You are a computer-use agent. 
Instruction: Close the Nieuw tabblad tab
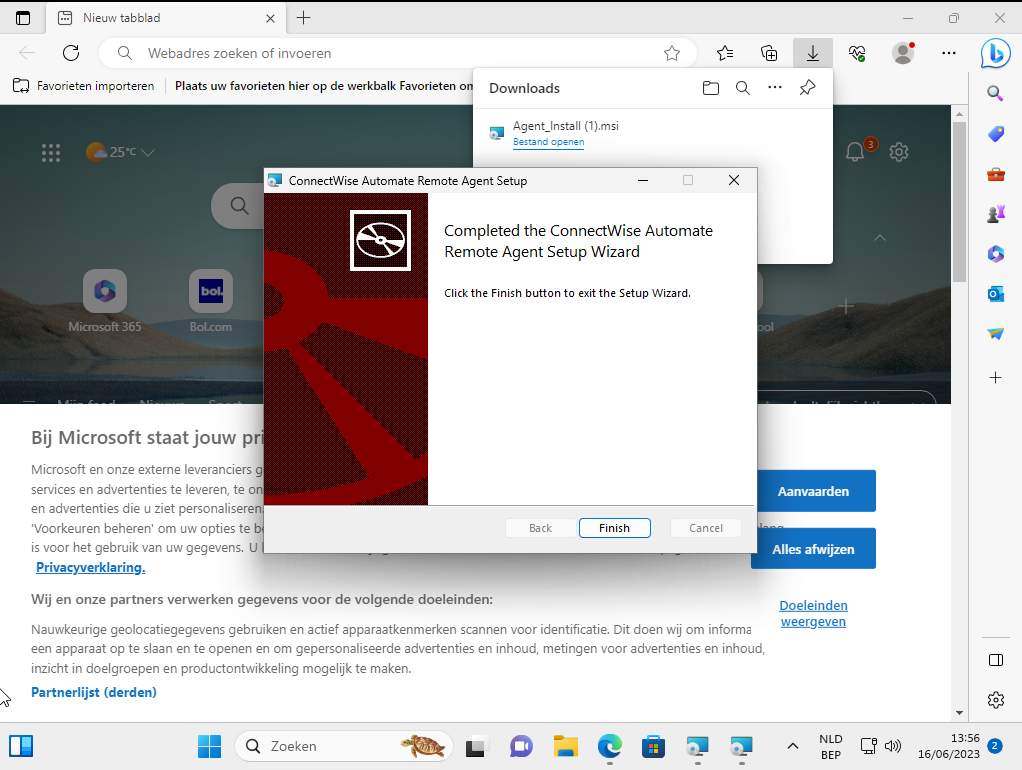pyautogui.click(x=270, y=18)
